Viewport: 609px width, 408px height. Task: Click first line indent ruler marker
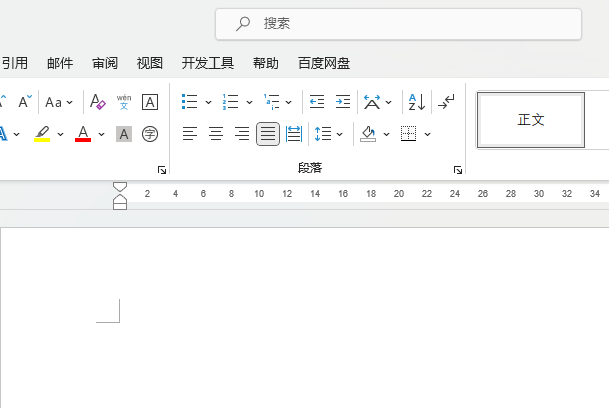[x=120, y=187]
